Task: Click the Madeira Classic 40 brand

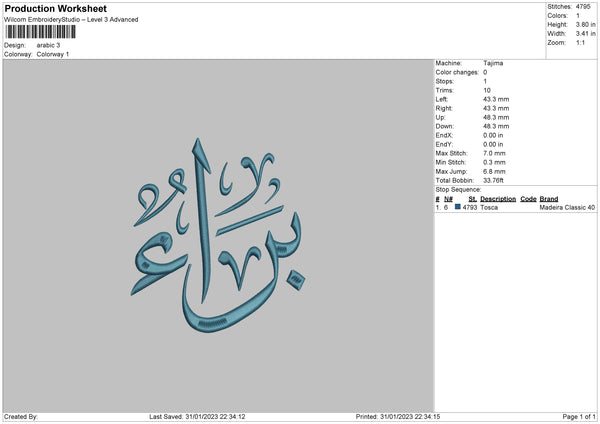Action: pyautogui.click(x=567, y=207)
